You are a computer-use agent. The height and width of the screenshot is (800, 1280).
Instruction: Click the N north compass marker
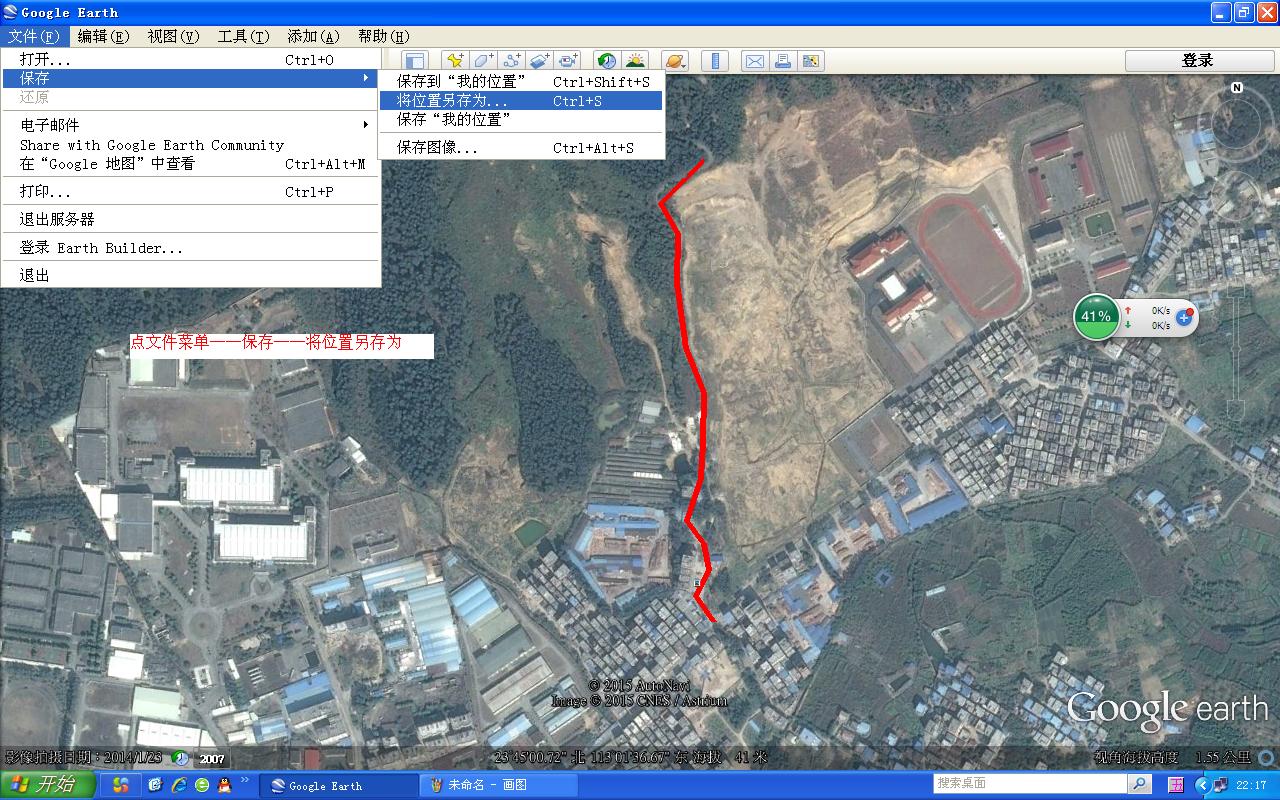point(1237,88)
